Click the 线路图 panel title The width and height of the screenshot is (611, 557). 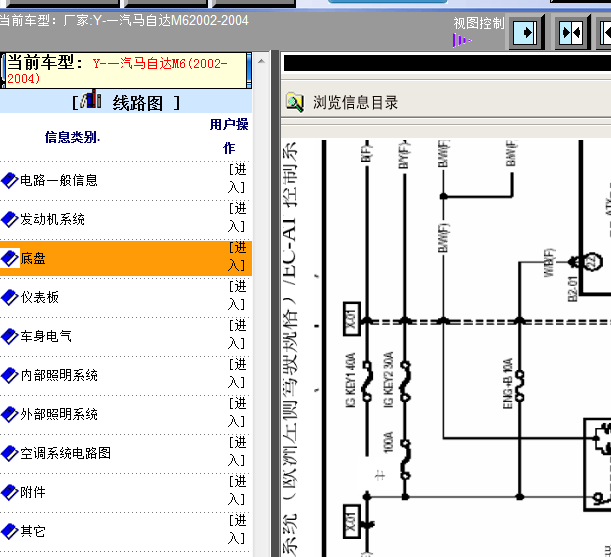(138, 103)
